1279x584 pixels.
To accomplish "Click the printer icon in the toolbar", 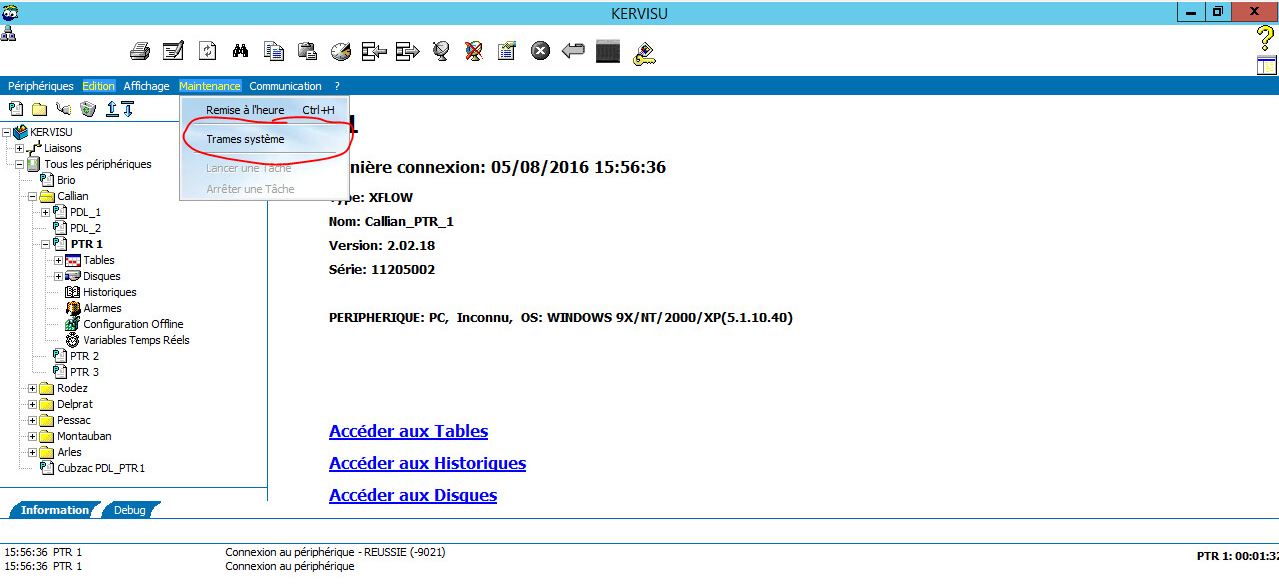I will [140, 51].
